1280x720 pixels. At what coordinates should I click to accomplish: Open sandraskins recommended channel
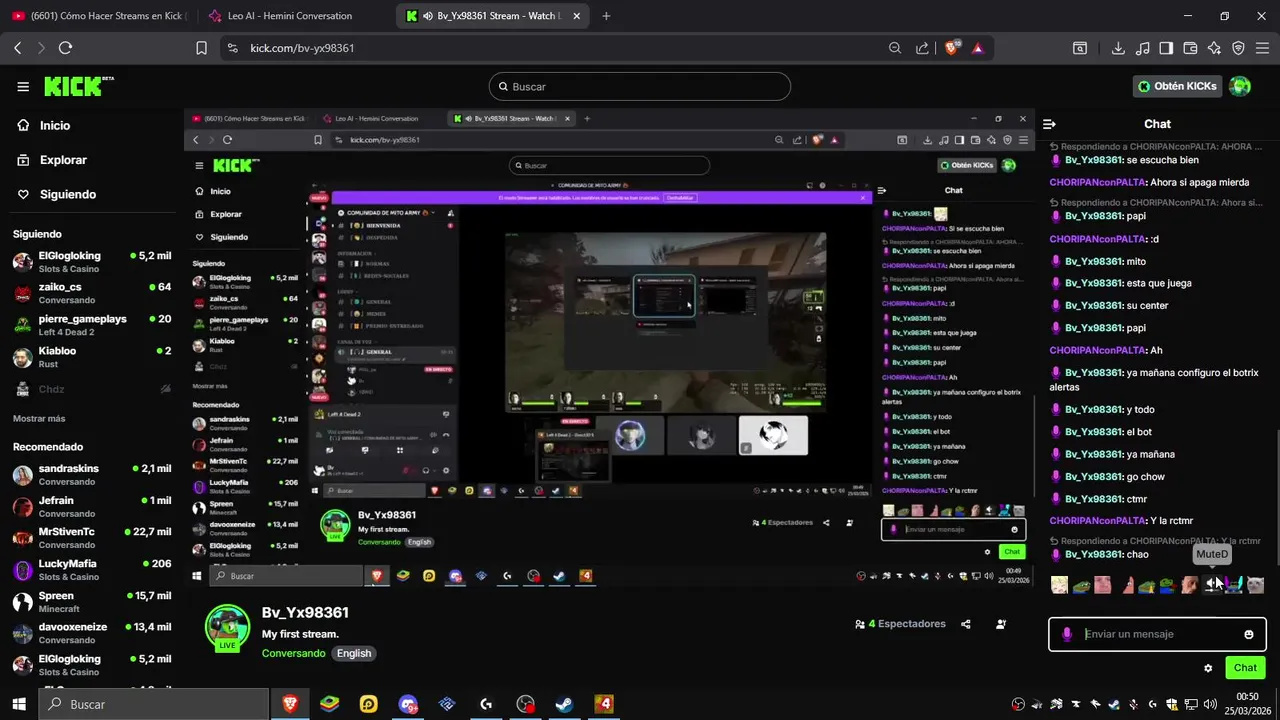[92, 474]
